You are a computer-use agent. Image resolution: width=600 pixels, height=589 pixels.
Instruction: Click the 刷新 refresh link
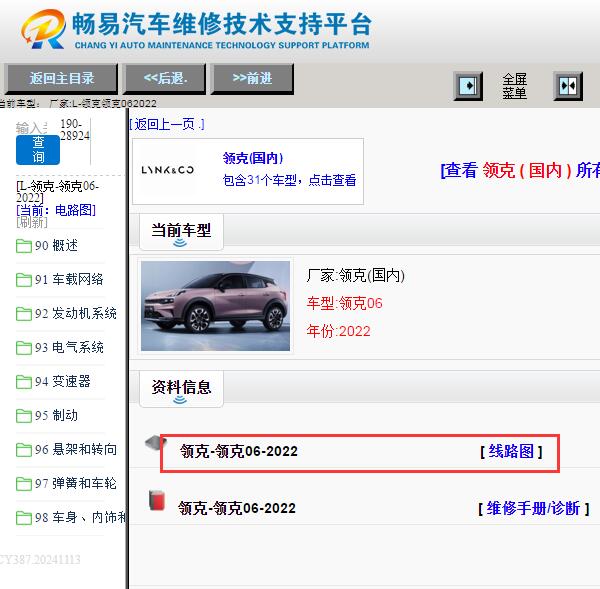click(32, 222)
